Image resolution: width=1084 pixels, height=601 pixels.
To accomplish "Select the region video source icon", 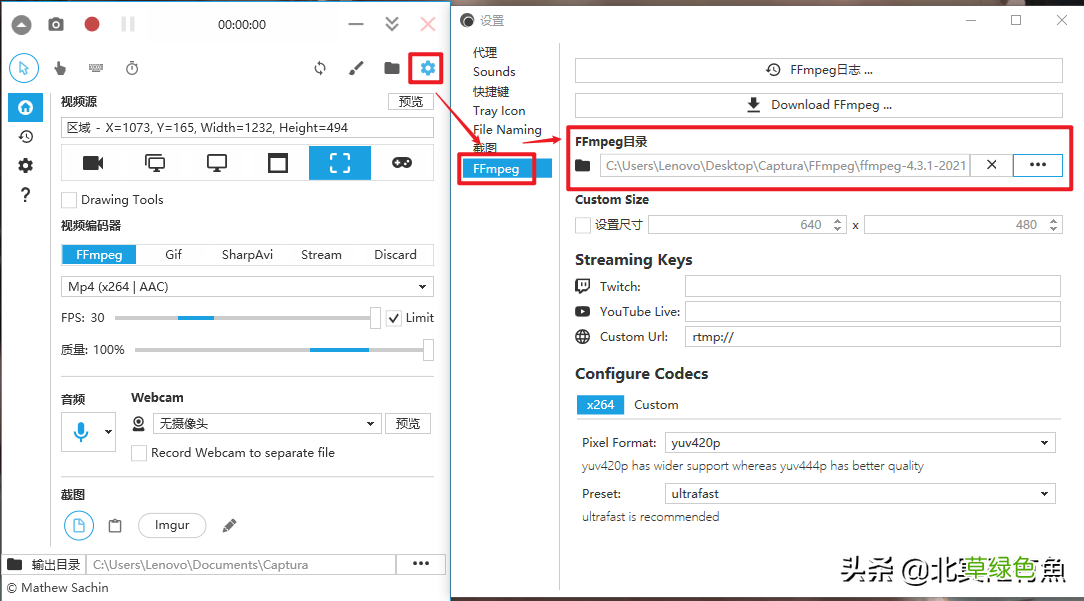I will point(340,163).
